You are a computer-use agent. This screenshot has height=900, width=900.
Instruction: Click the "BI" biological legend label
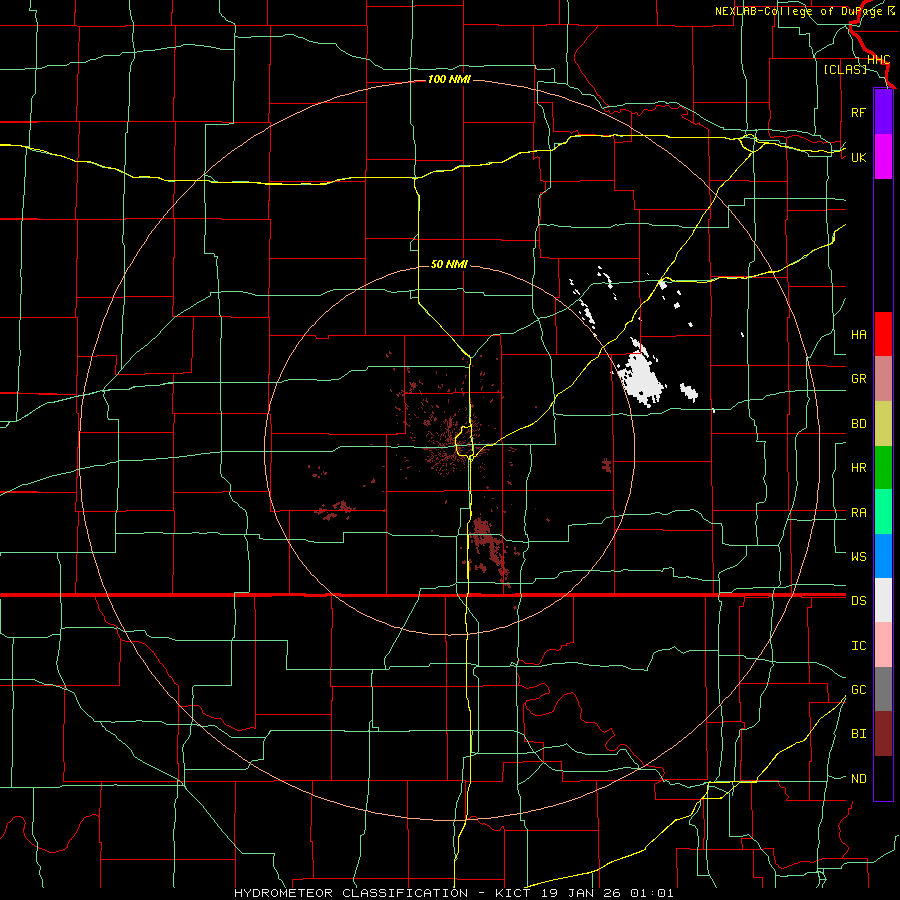(x=858, y=734)
